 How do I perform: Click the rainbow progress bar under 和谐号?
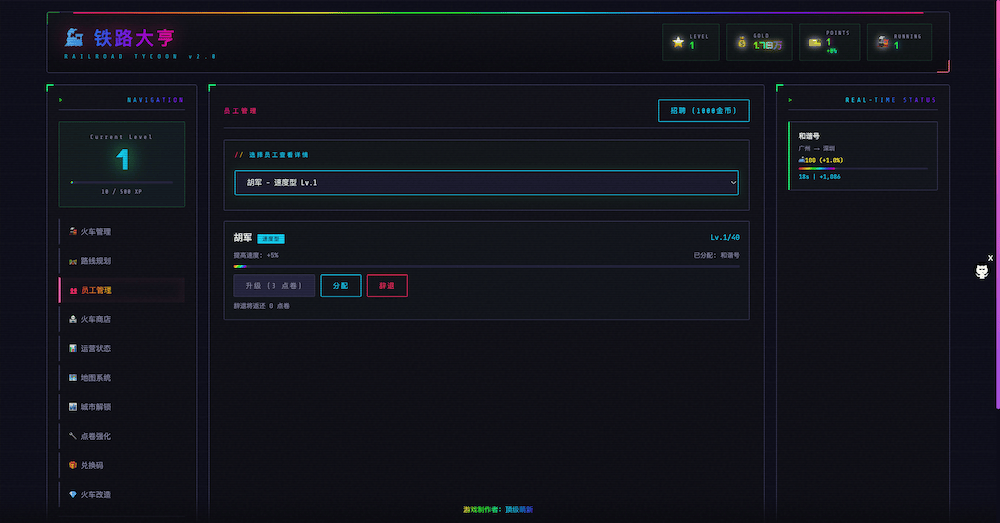pos(862,169)
